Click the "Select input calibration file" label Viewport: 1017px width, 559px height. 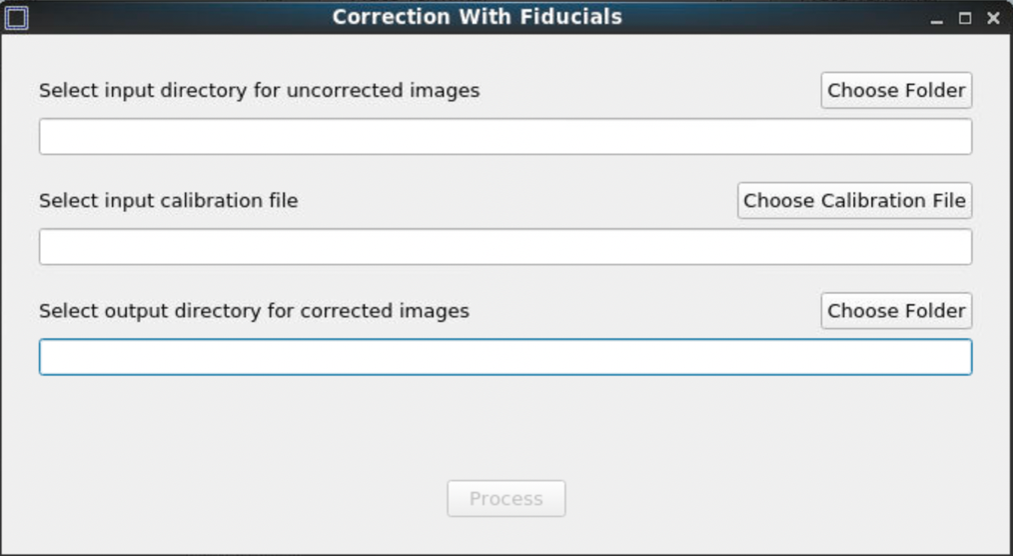tap(168, 201)
